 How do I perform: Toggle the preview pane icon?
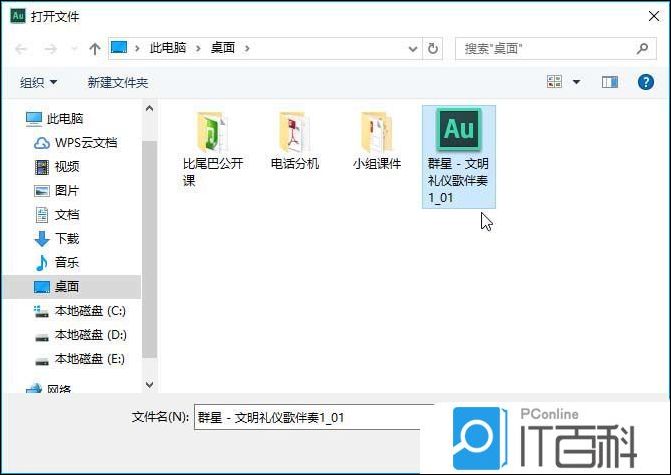tap(609, 82)
